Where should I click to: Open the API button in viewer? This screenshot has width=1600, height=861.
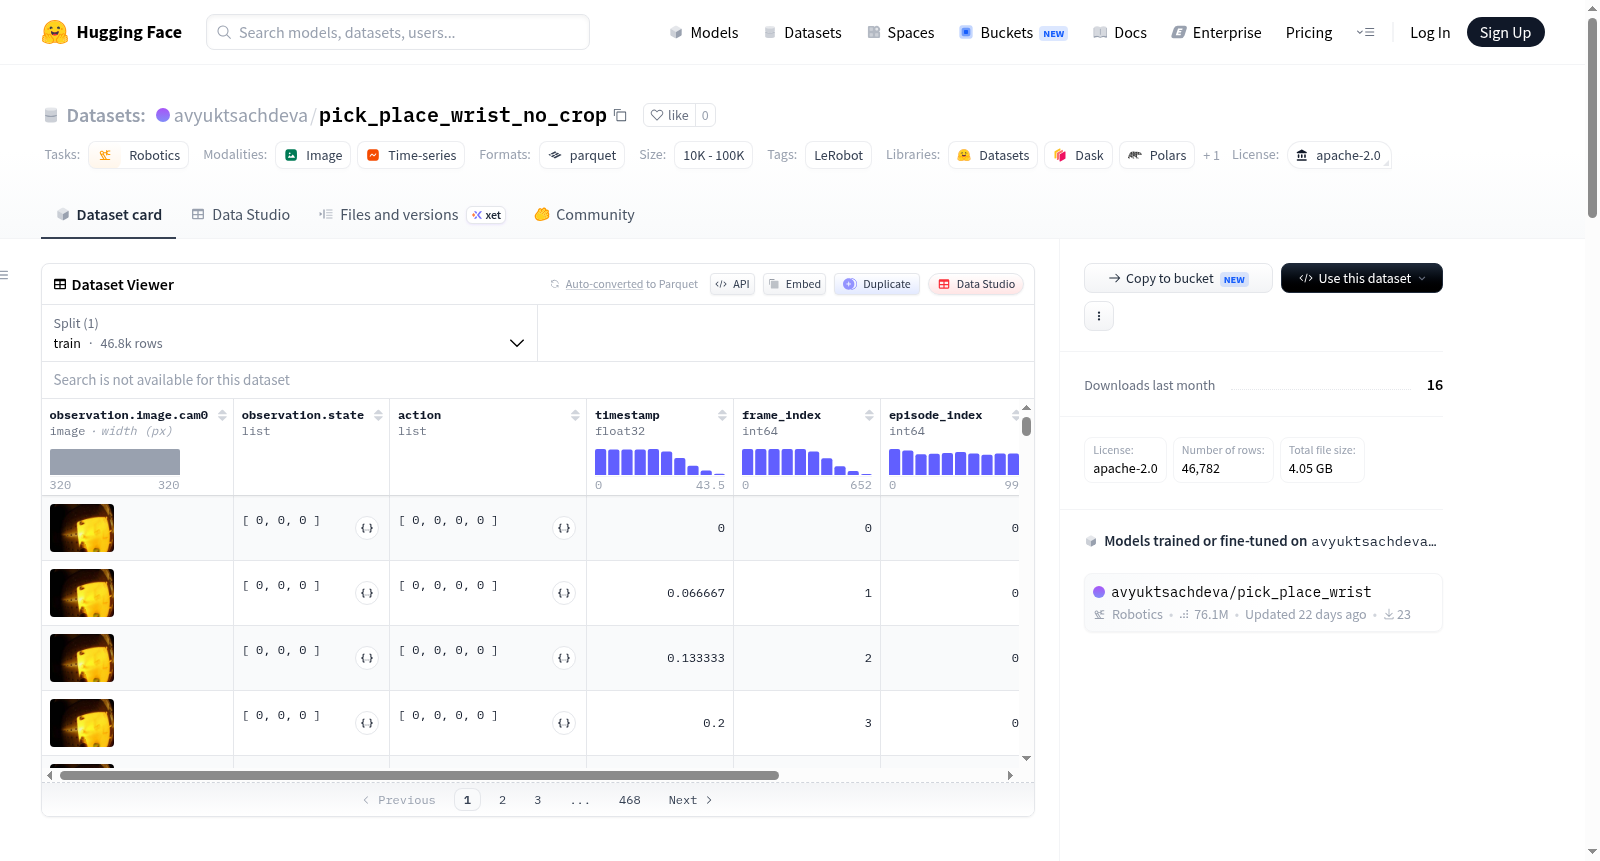coord(732,284)
